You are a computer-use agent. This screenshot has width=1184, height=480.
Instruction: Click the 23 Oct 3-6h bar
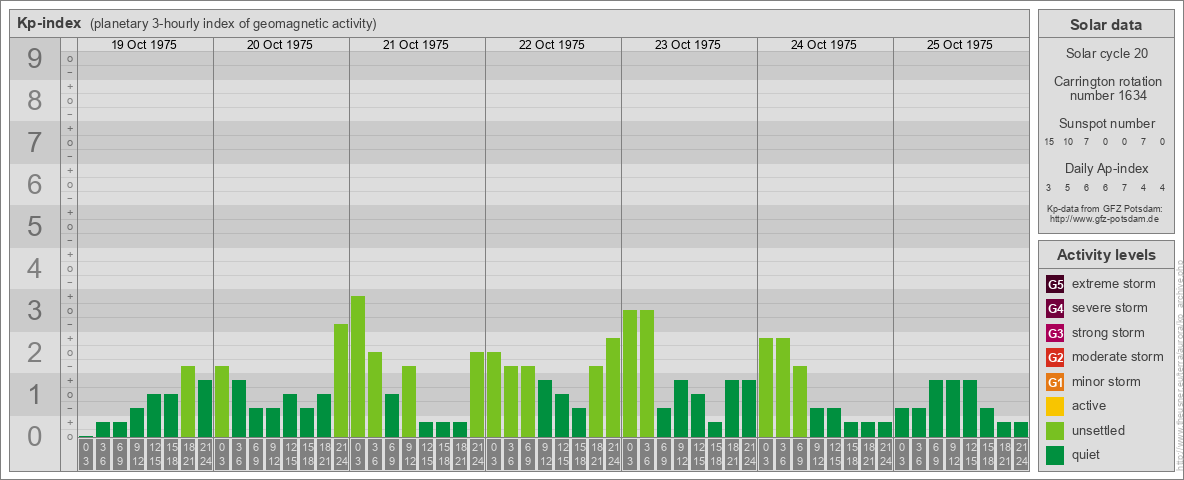(646, 374)
